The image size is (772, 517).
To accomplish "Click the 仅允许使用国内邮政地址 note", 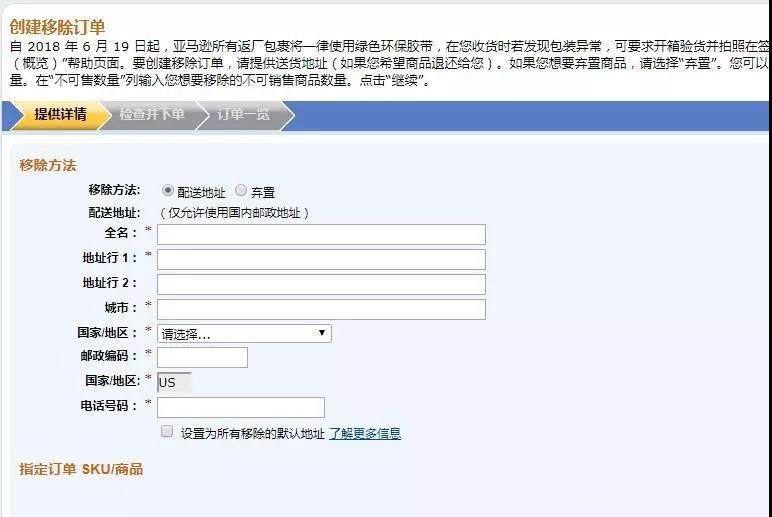I will (x=234, y=213).
